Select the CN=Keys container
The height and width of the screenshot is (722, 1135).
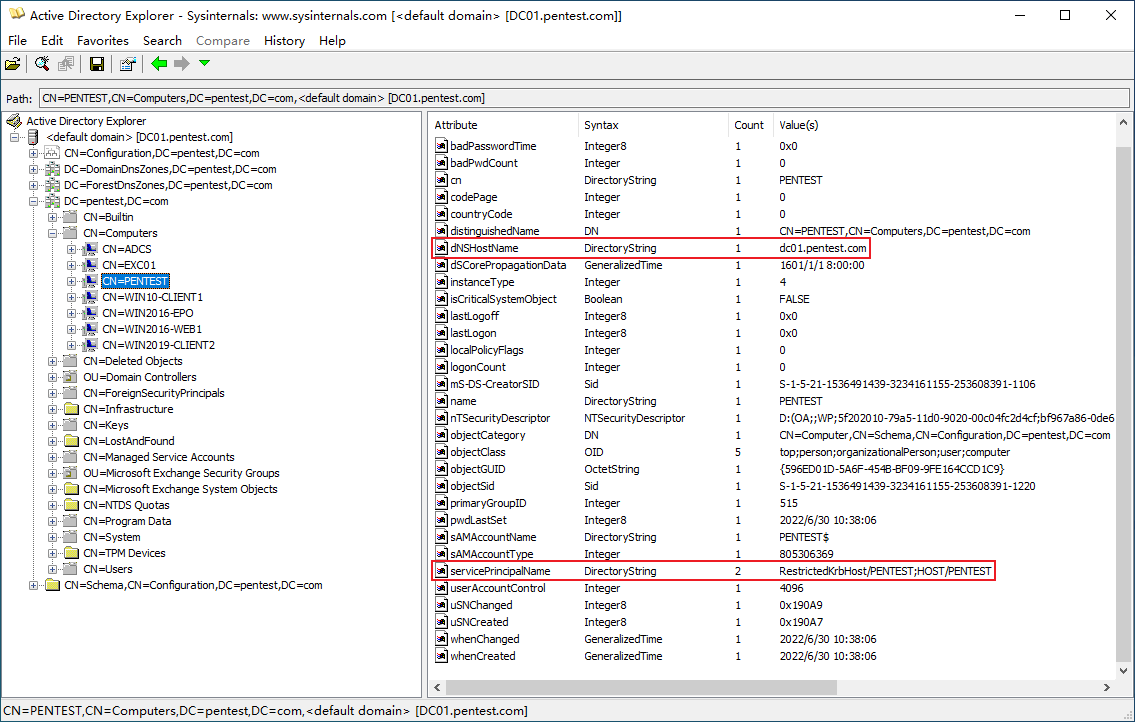tap(106, 424)
